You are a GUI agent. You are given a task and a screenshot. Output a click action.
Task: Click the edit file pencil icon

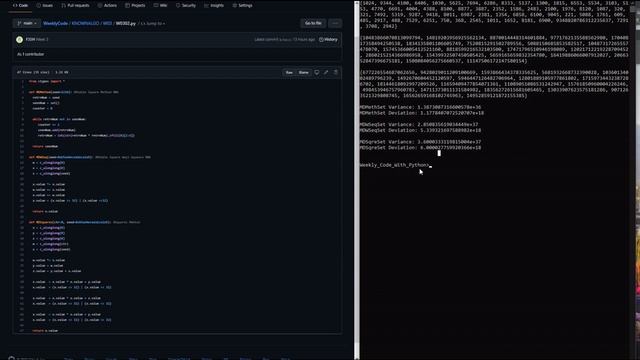tap(326, 72)
